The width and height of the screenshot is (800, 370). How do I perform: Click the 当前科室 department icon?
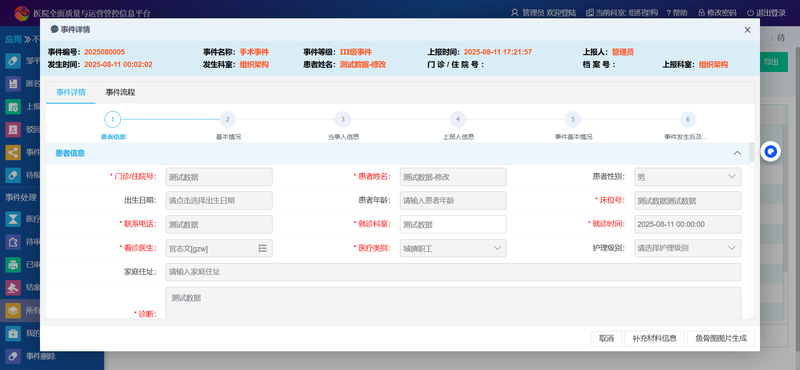(590, 13)
